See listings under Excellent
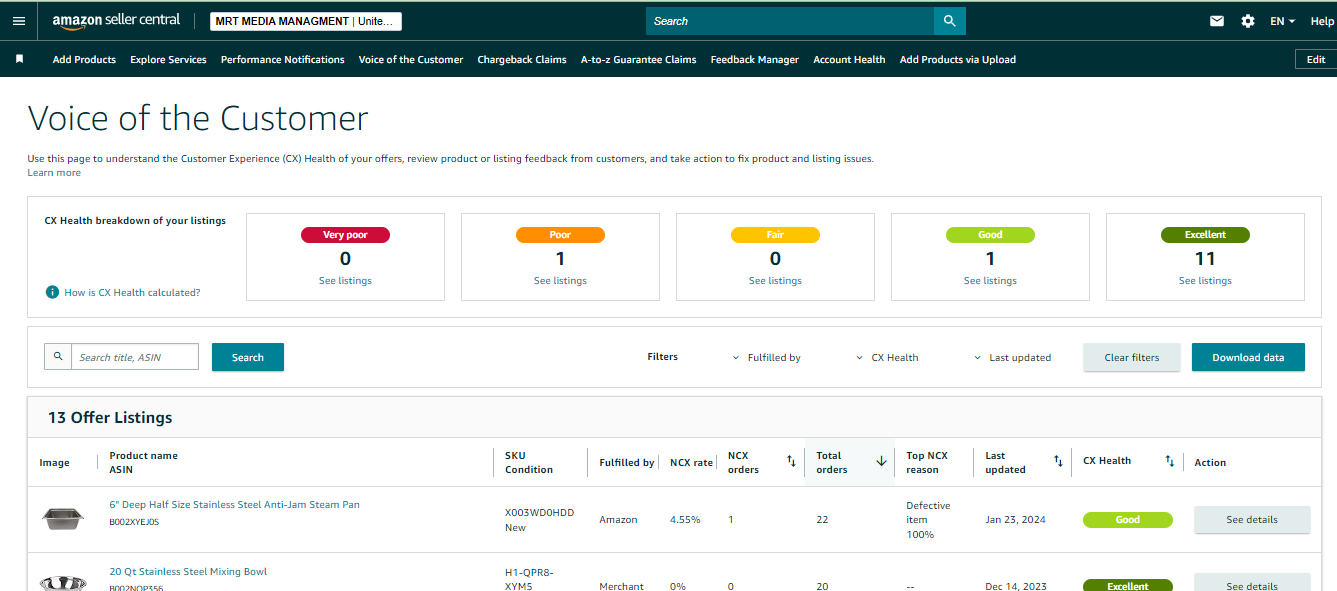This screenshot has width=1337, height=591. click(1205, 281)
